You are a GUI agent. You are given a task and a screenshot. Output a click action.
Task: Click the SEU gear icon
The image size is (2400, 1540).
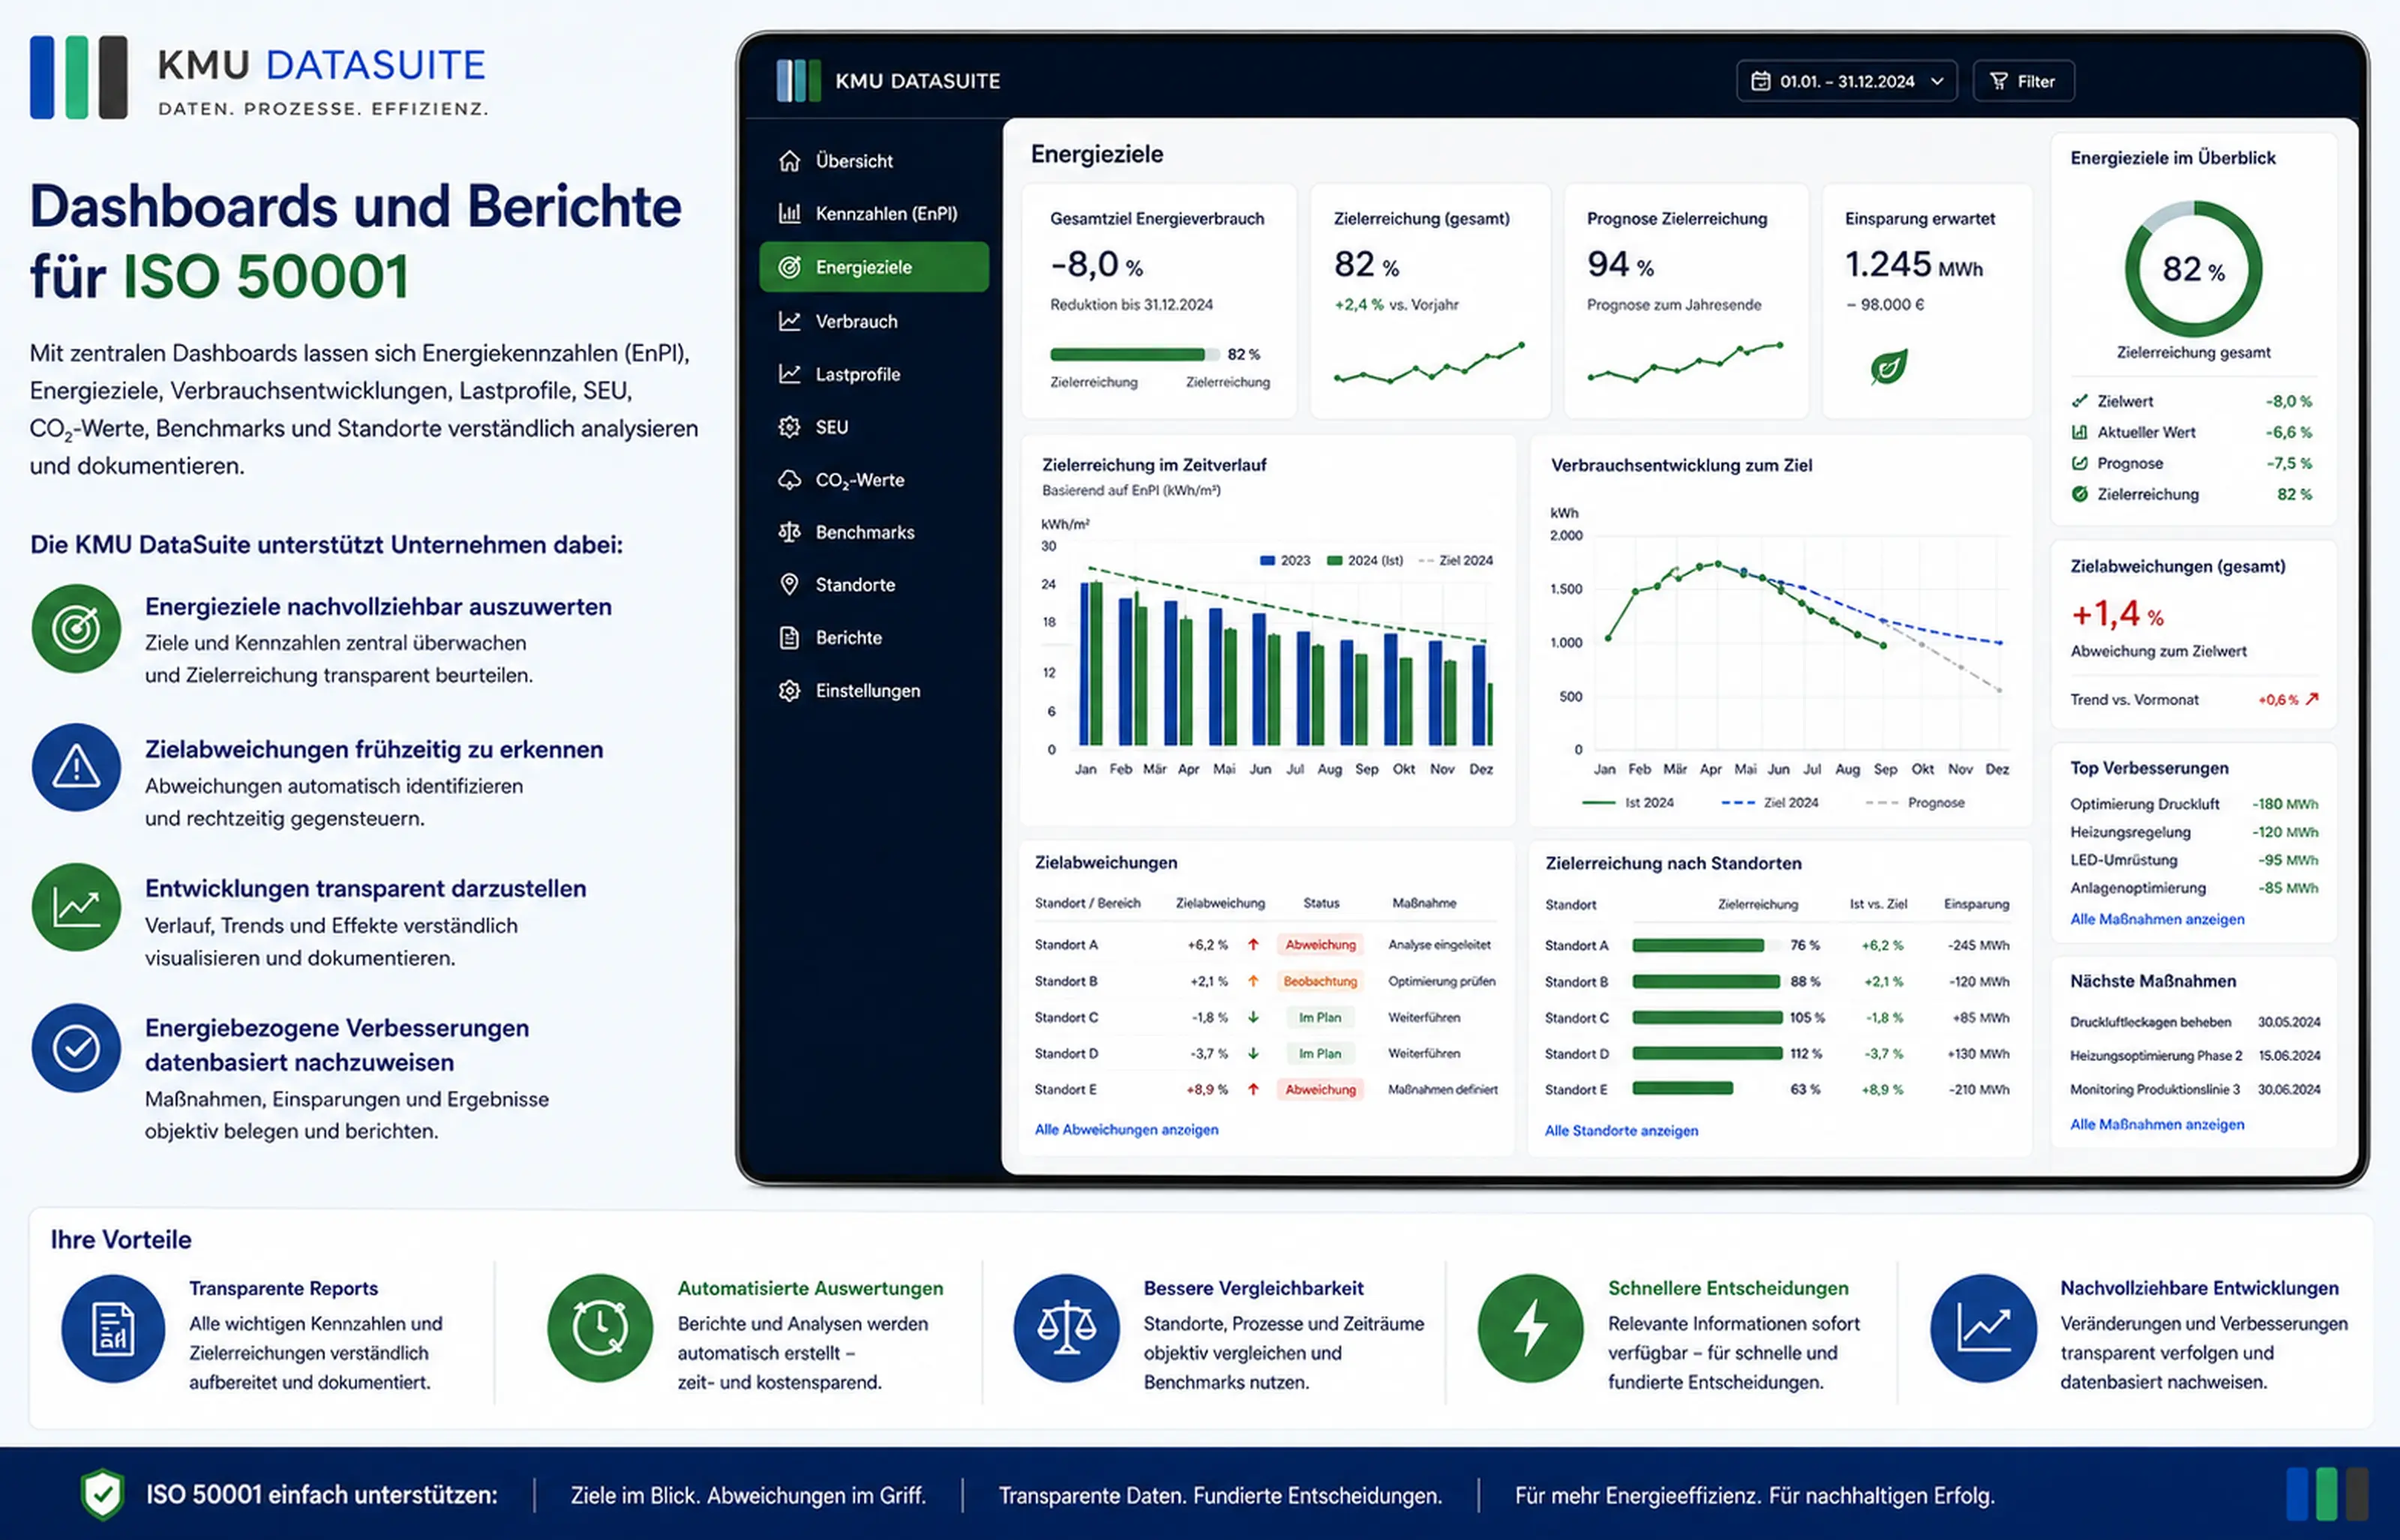[789, 427]
